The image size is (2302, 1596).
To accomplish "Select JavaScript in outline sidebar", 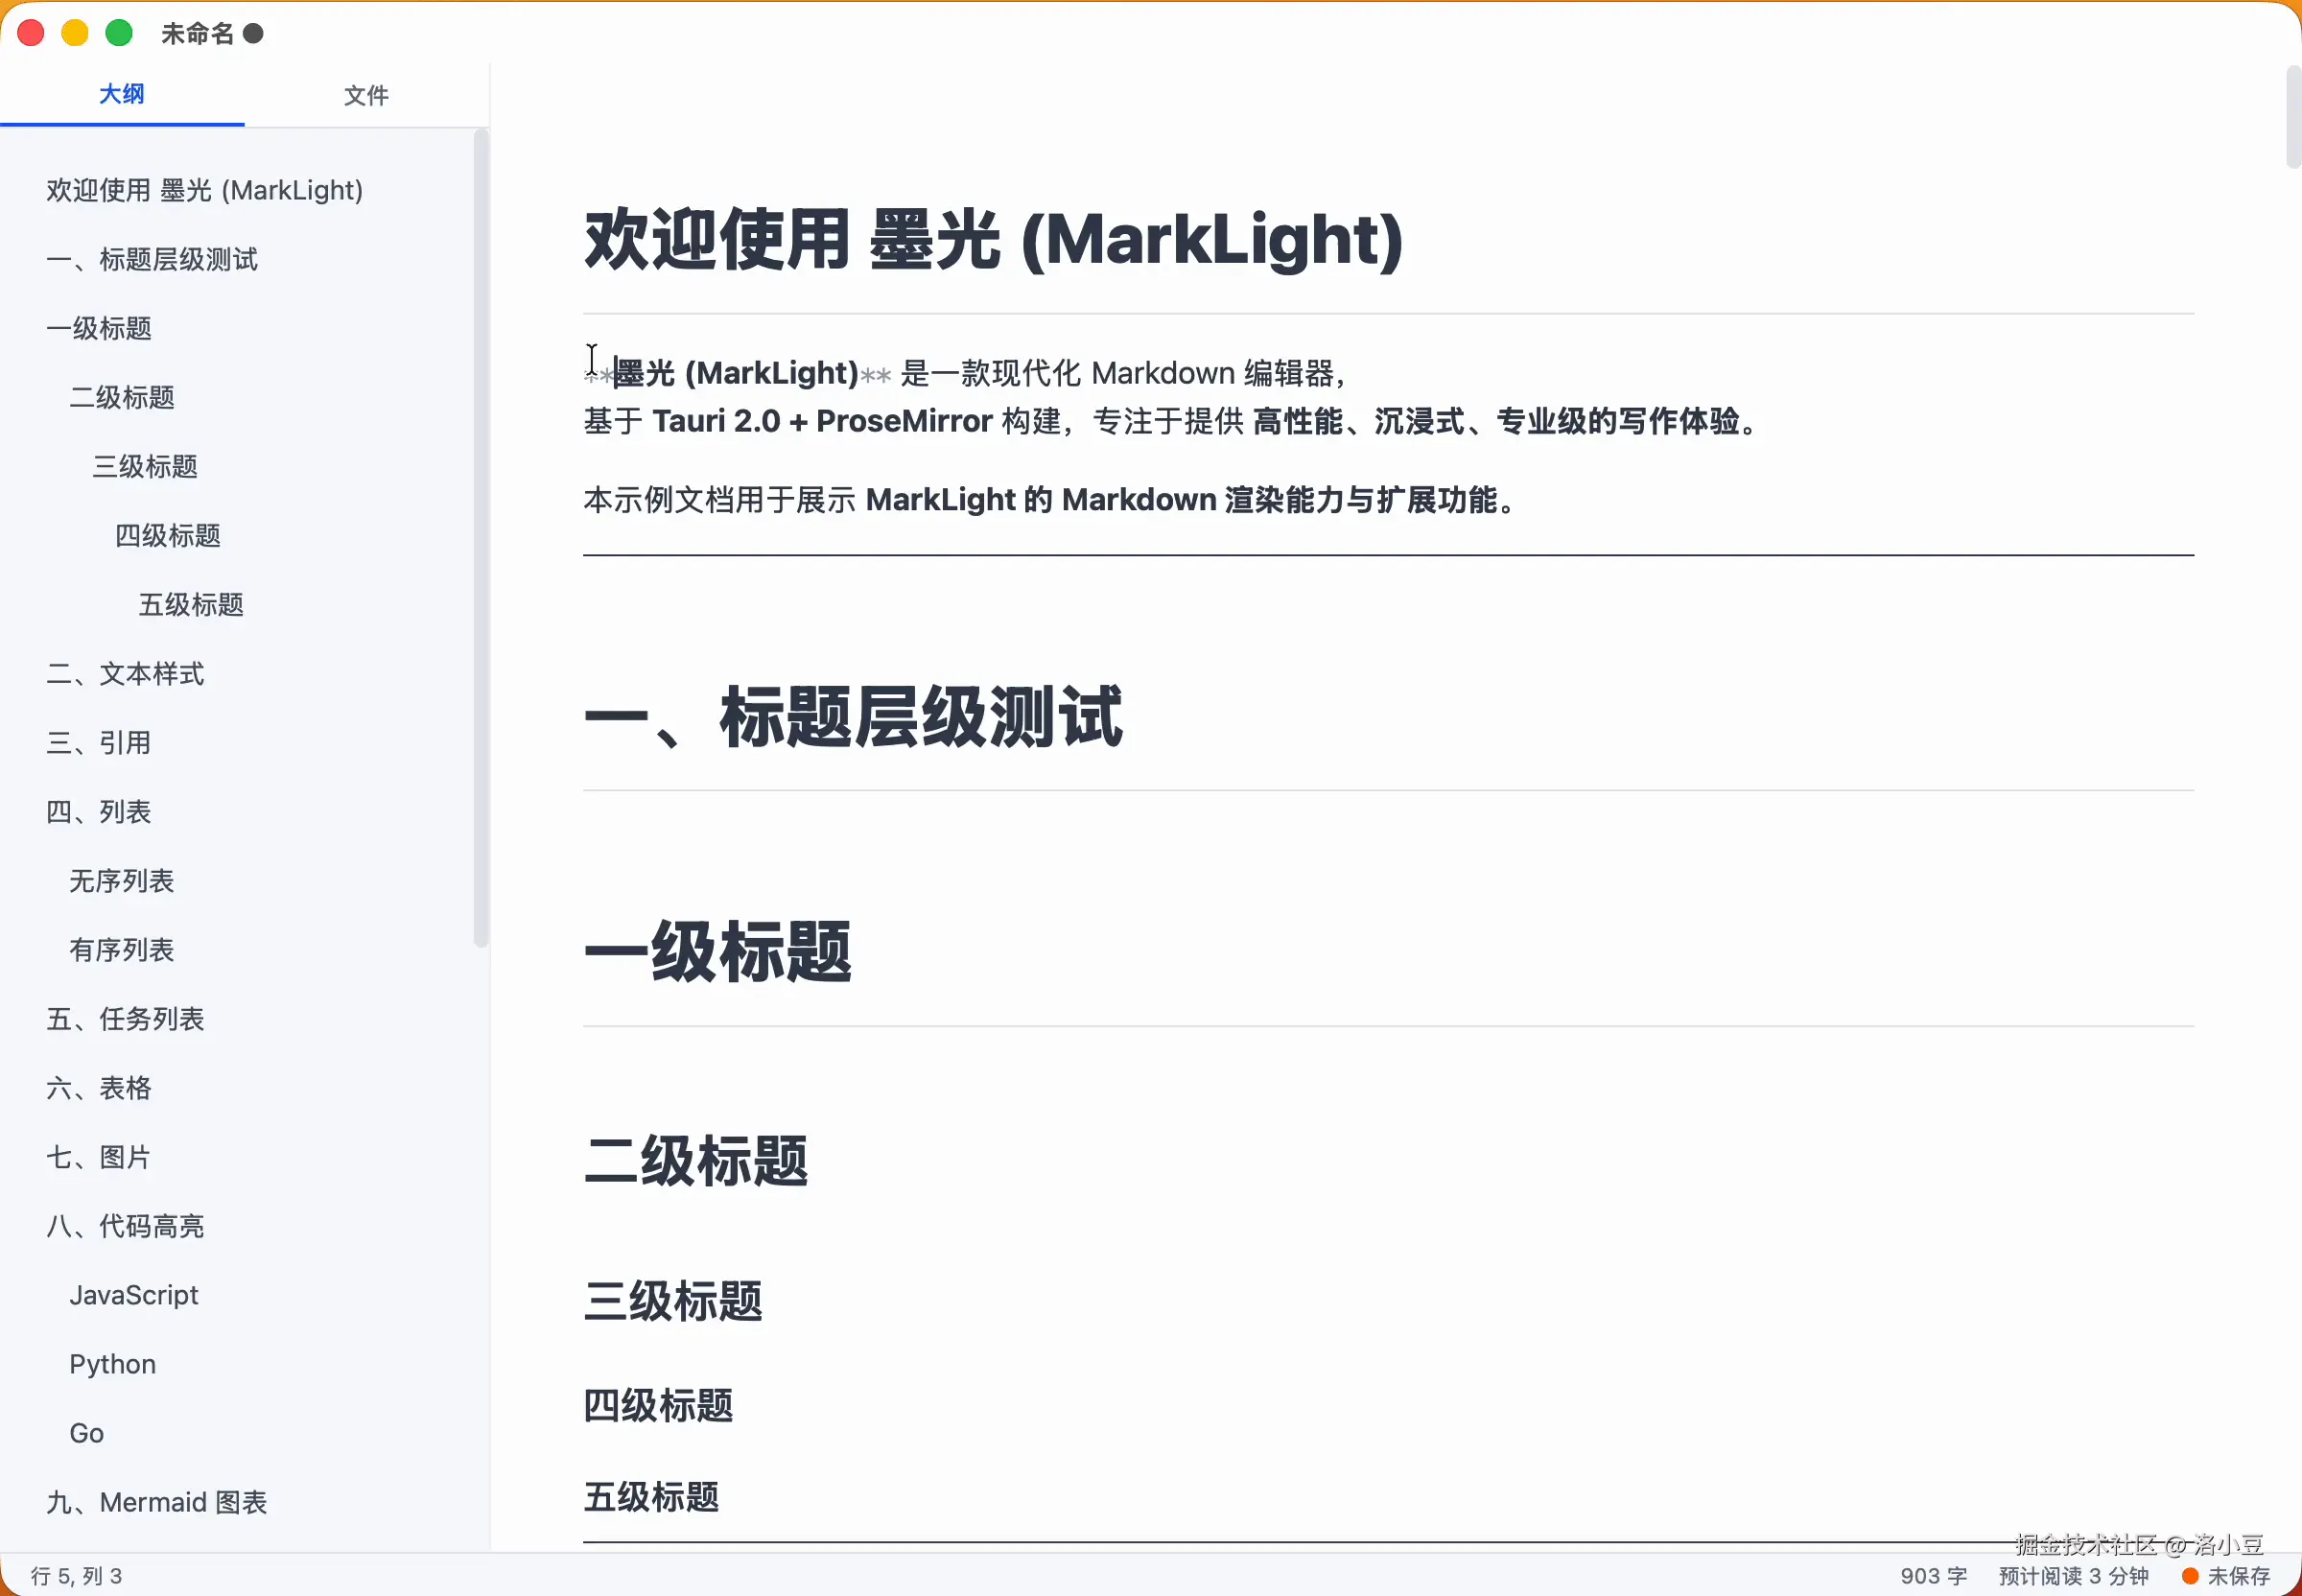I will (134, 1295).
